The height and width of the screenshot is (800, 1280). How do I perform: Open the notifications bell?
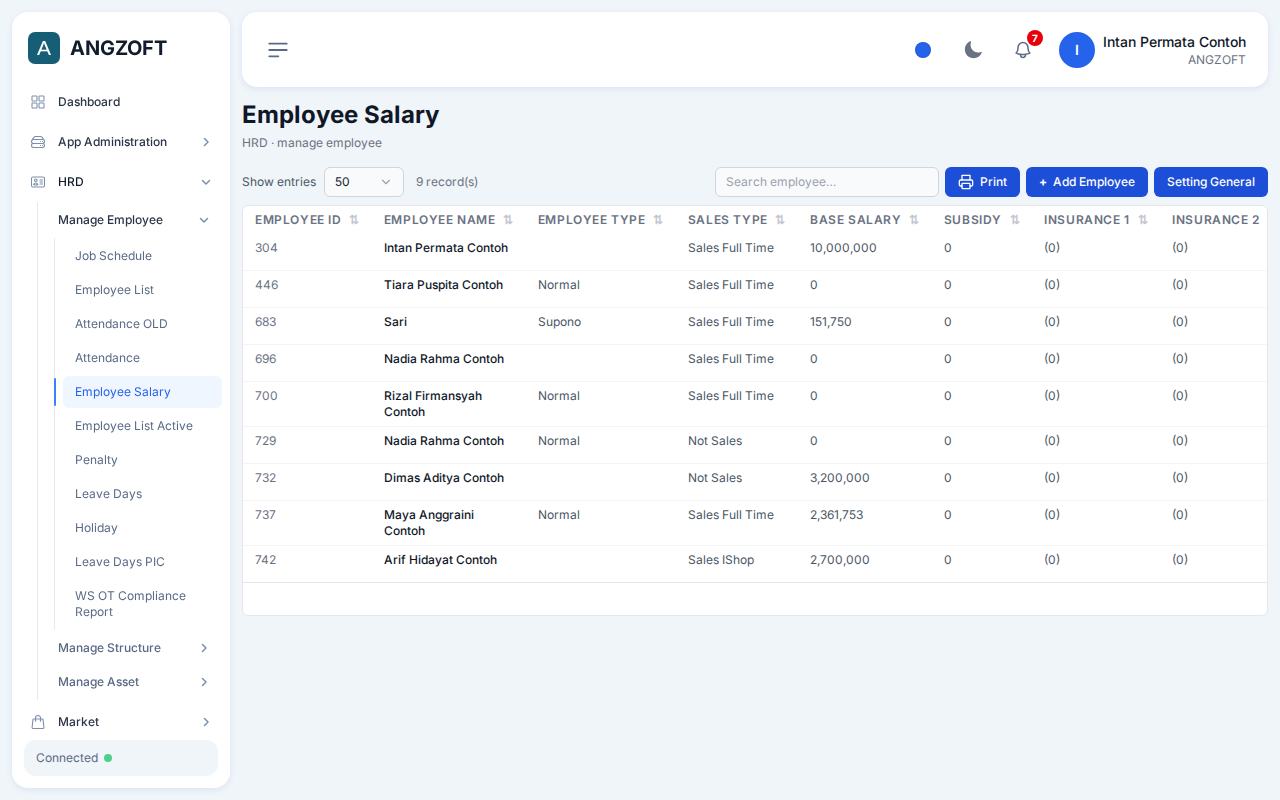tap(1023, 50)
